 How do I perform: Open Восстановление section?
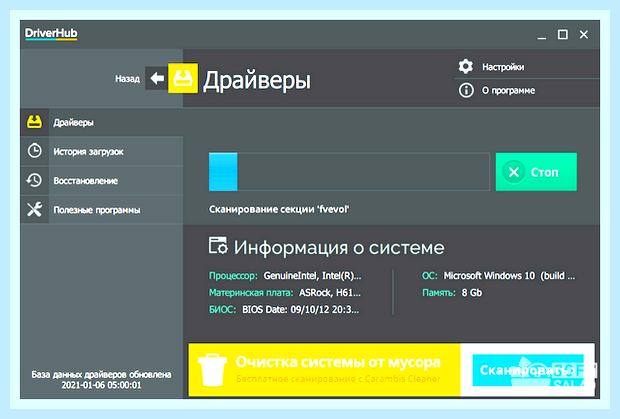(102, 181)
